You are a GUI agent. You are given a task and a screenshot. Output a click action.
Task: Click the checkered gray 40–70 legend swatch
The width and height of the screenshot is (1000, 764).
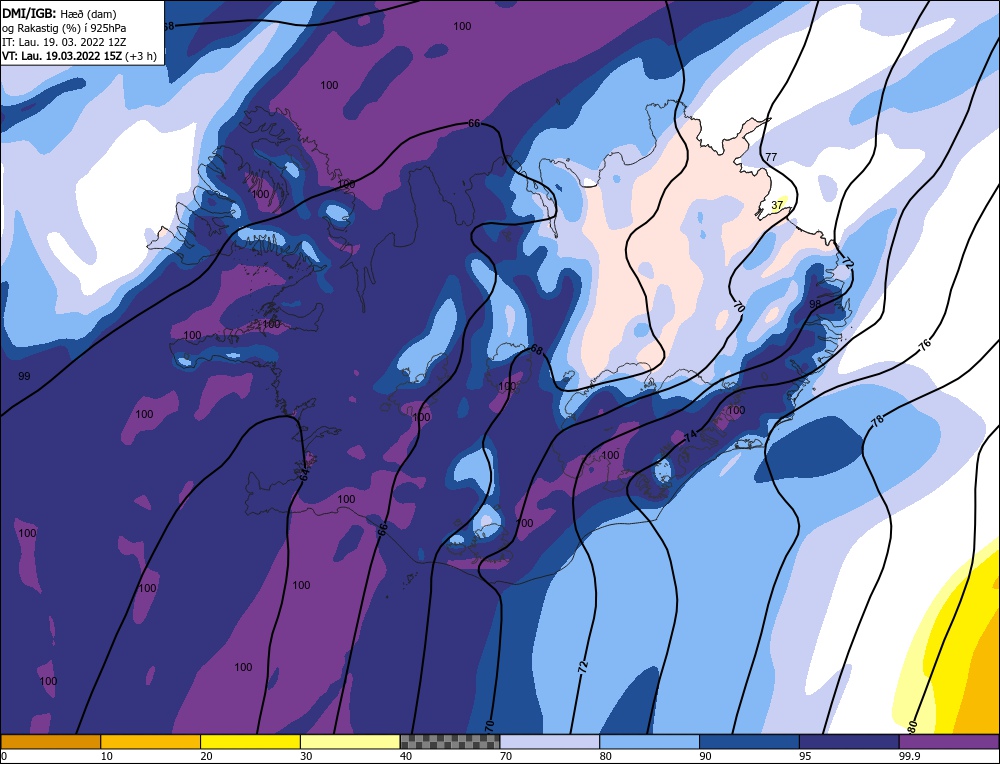tap(450, 742)
